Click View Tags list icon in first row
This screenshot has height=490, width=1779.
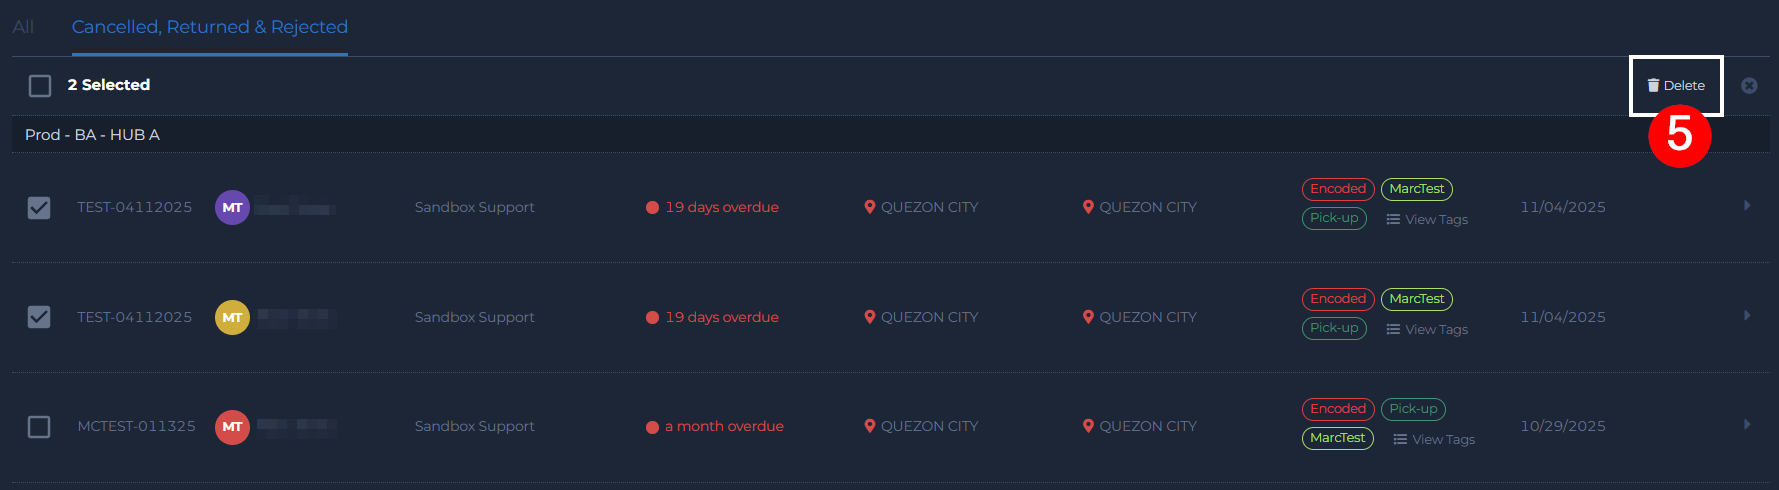(x=1393, y=220)
